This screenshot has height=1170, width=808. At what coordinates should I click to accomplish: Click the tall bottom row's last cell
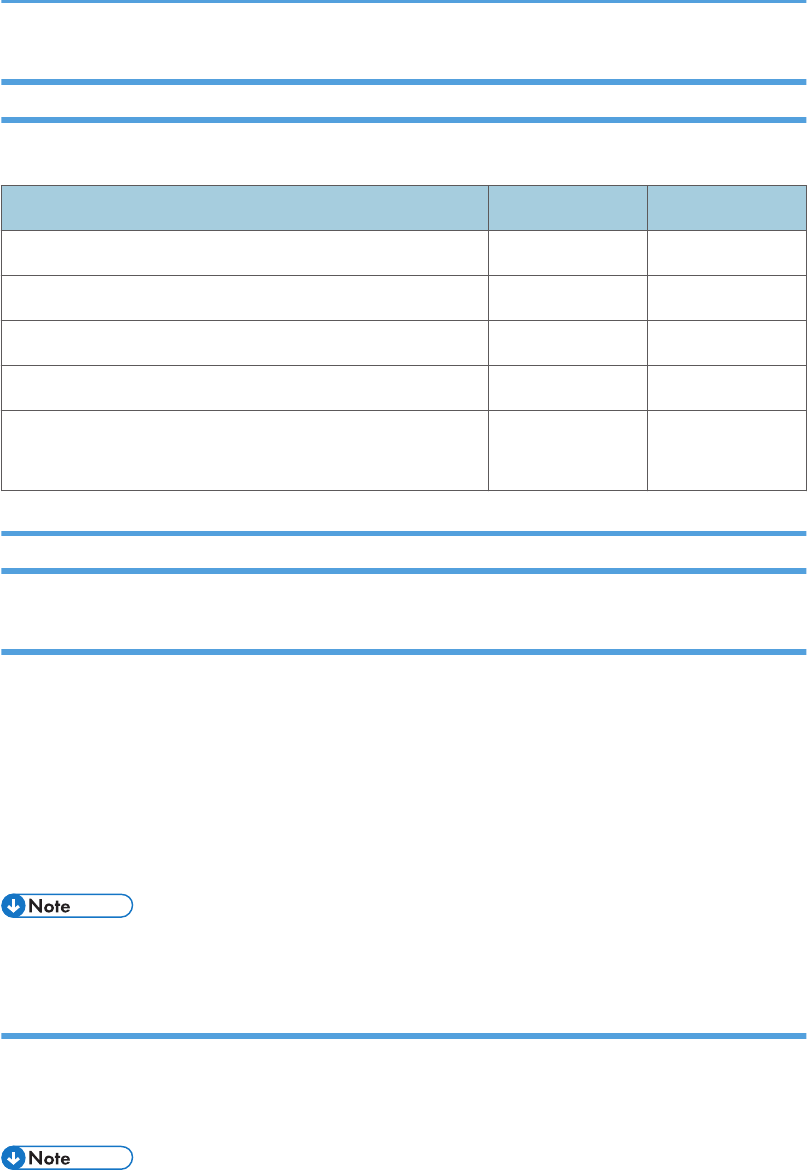727,450
